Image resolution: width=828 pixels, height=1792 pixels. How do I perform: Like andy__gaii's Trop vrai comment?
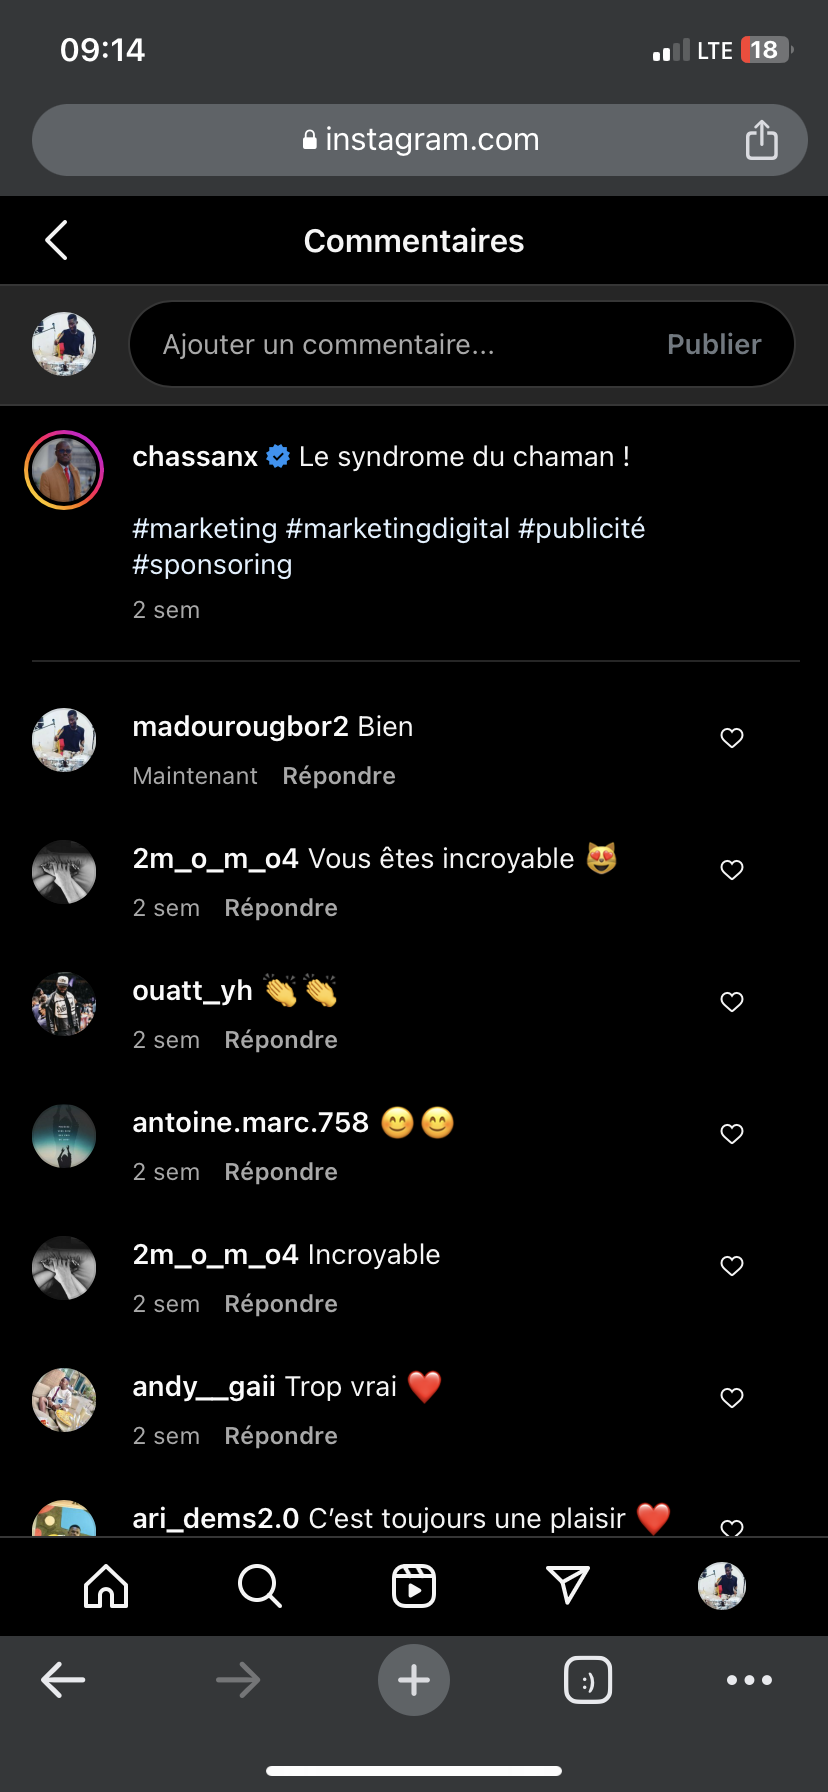(x=732, y=1398)
